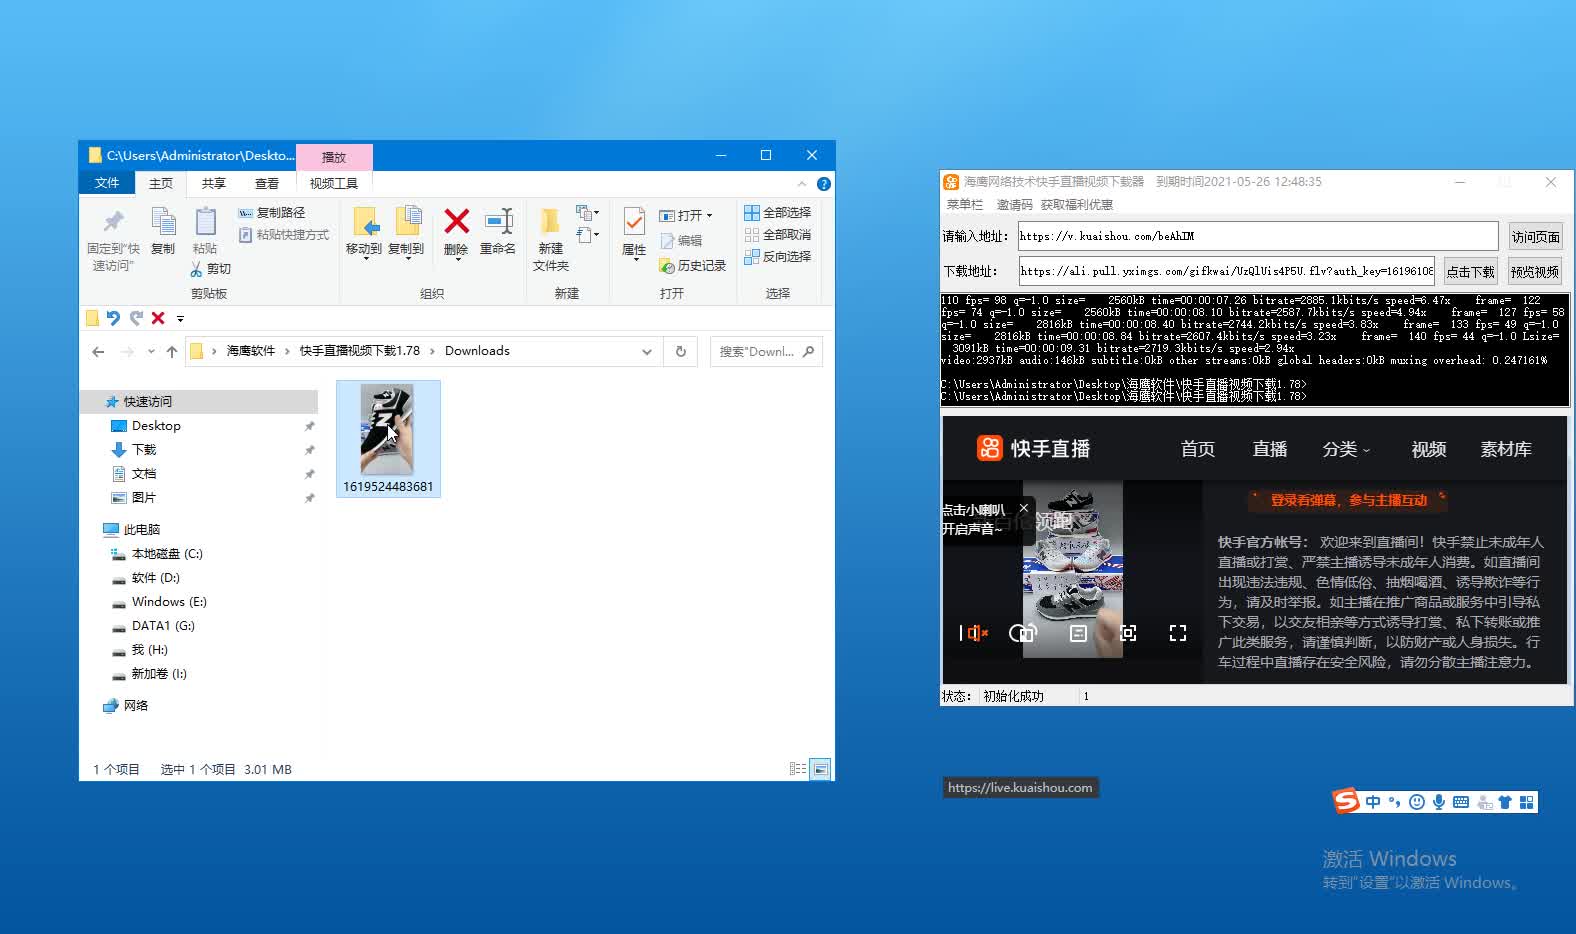Switch to the 查看 ribbon tab
Screen dimensions: 1576x934
point(267,183)
